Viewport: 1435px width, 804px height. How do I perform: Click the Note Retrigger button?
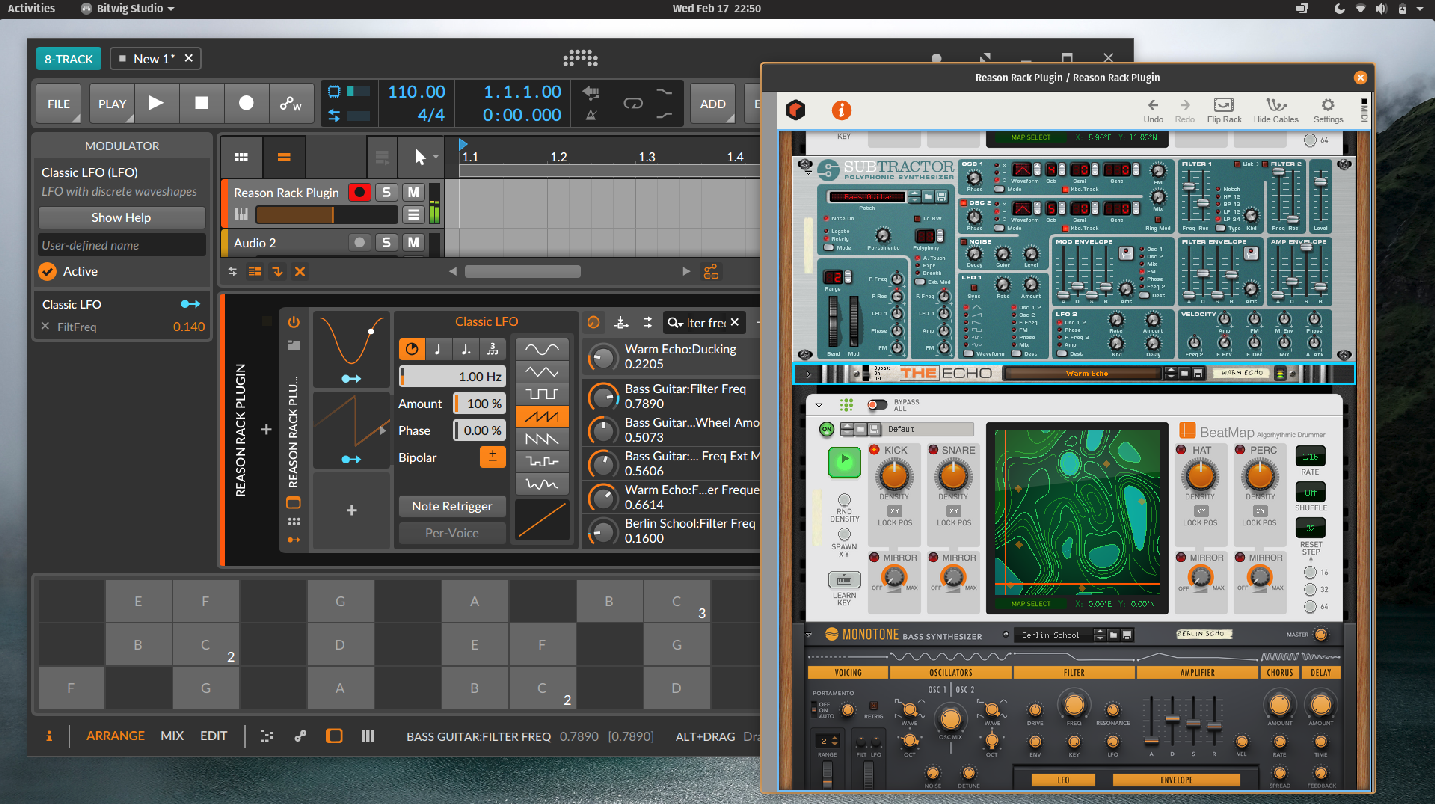pos(452,506)
